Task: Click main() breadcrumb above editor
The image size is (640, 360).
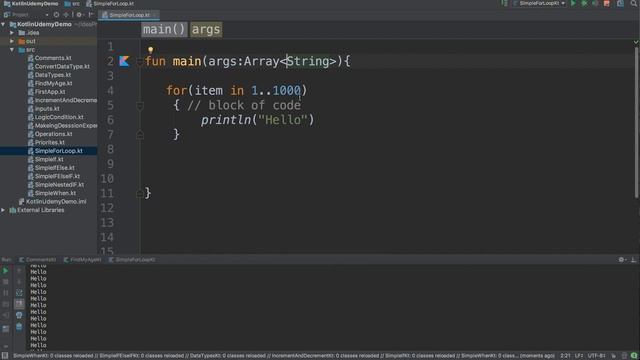Action: (x=164, y=29)
